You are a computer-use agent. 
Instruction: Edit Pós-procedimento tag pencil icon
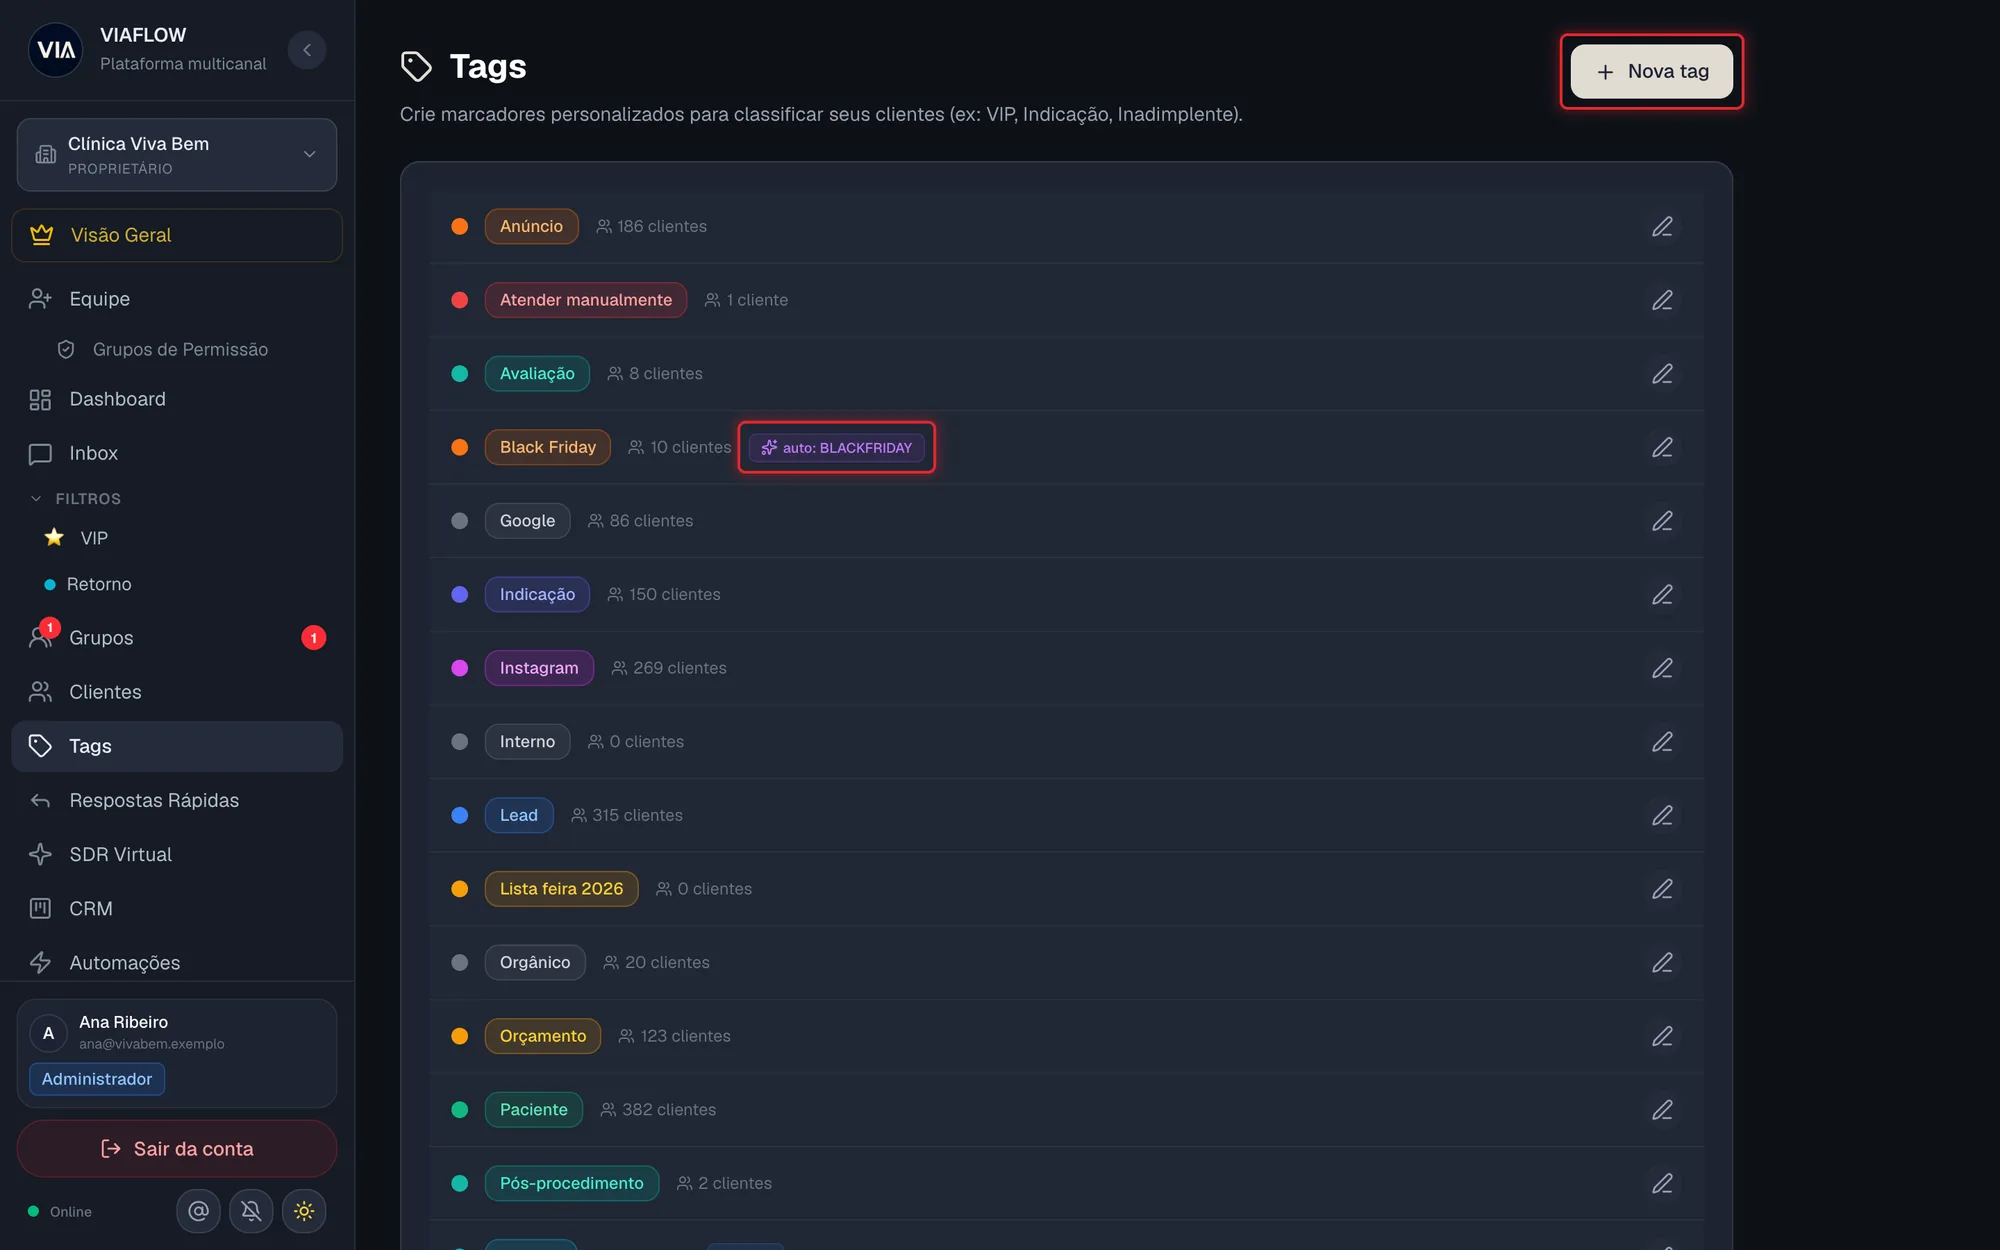point(1662,1183)
